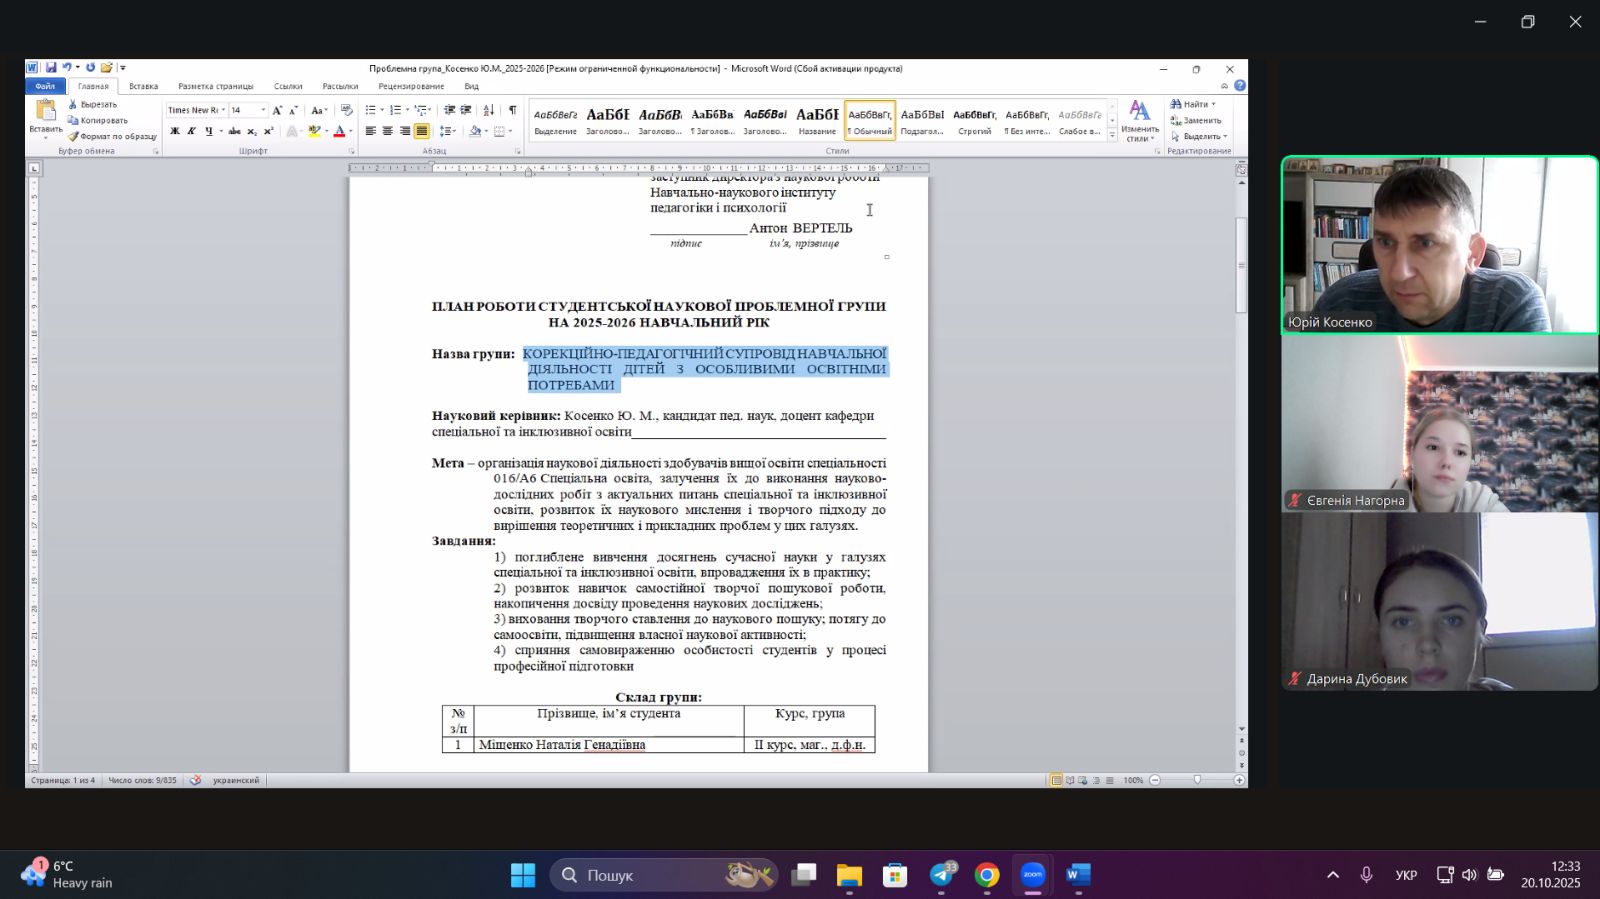Click the center alignment icon

387,131
